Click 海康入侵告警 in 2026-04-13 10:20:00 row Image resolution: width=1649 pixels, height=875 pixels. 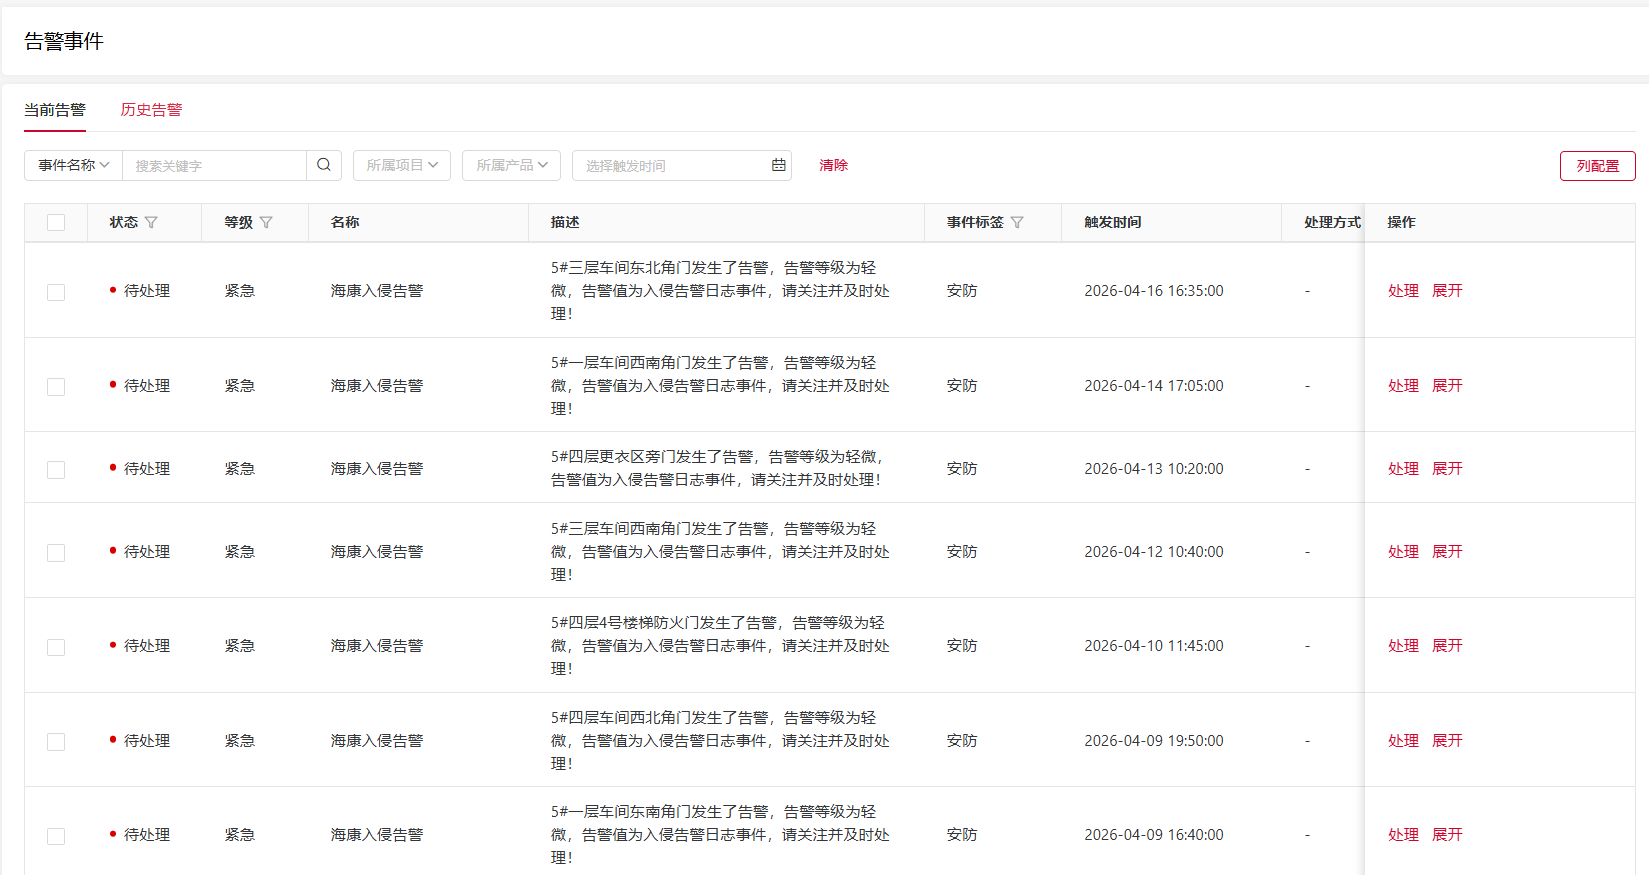[x=377, y=469]
